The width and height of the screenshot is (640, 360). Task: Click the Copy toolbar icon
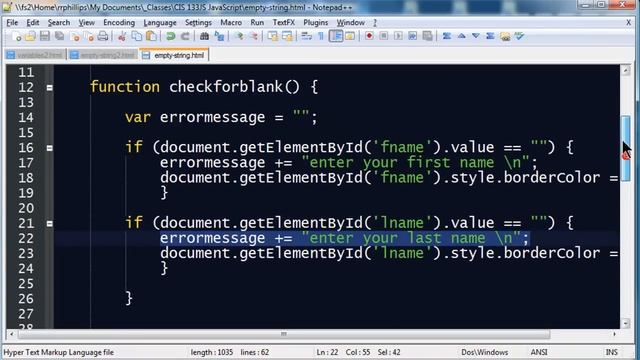click(x=137, y=36)
